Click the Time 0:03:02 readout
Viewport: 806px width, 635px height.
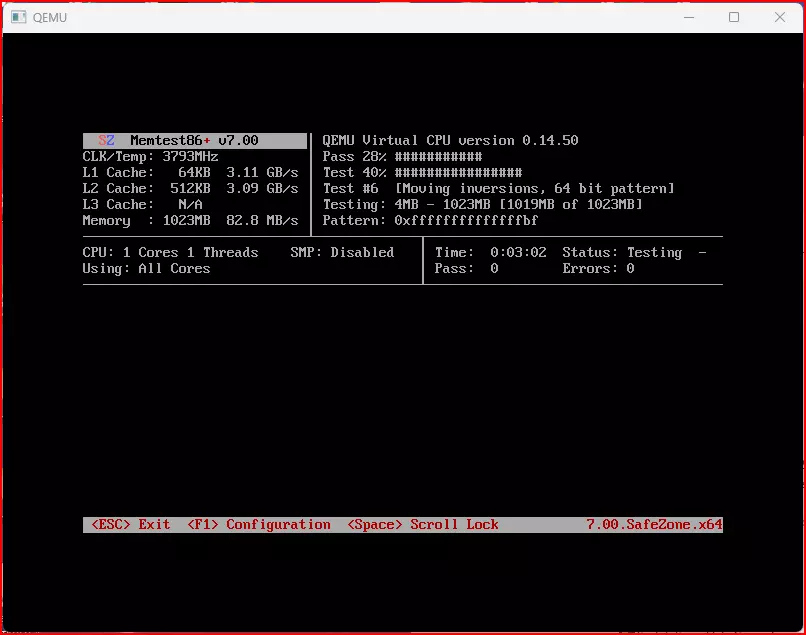(x=490, y=252)
